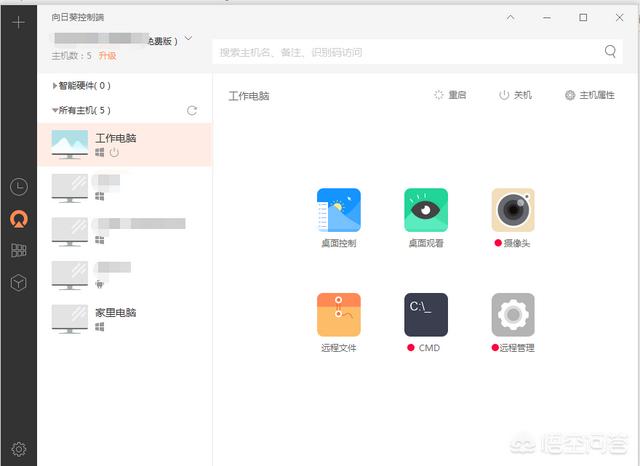The image size is (640, 466).
Task: Click the search magnifier icon
Action: click(x=610, y=51)
